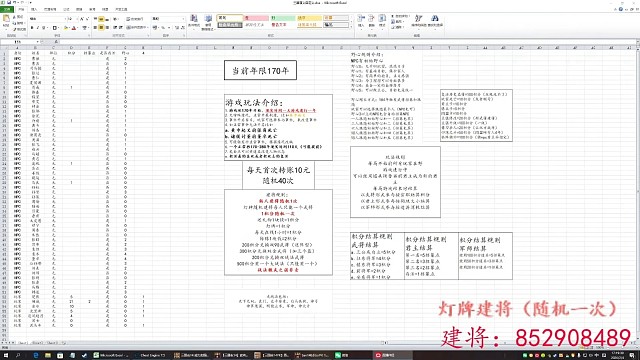This screenshot has height=360, width=640.
Task: Switch to the Page Layout ribbon tab
Action: point(50,9)
